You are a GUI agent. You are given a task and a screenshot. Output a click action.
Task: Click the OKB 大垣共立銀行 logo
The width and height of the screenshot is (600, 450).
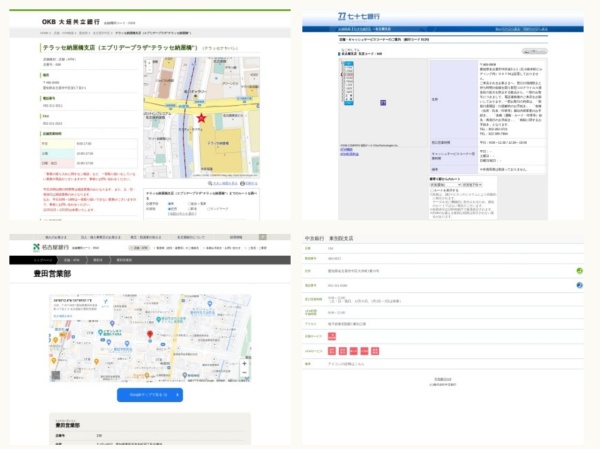click(x=71, y=22)
